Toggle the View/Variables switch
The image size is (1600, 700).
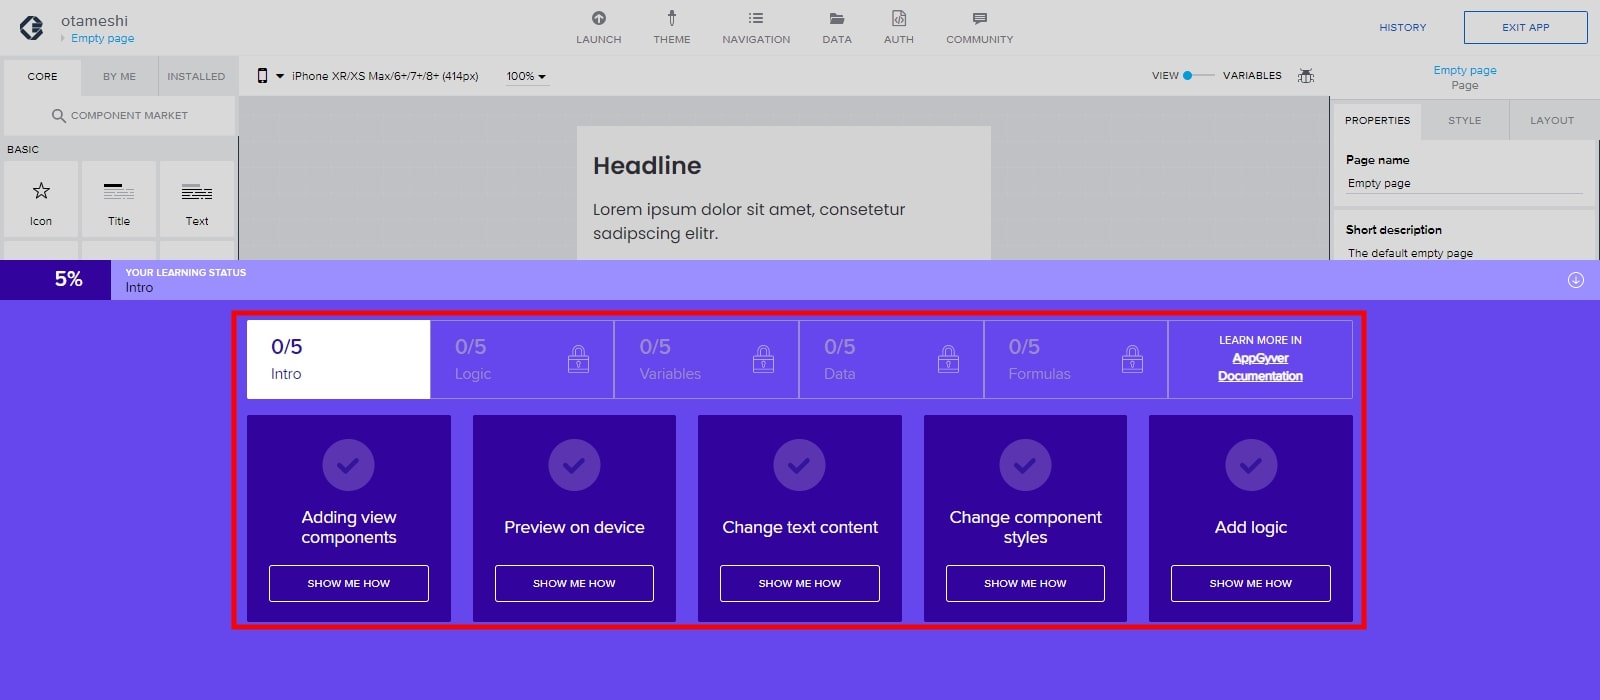pos(1198,76)
